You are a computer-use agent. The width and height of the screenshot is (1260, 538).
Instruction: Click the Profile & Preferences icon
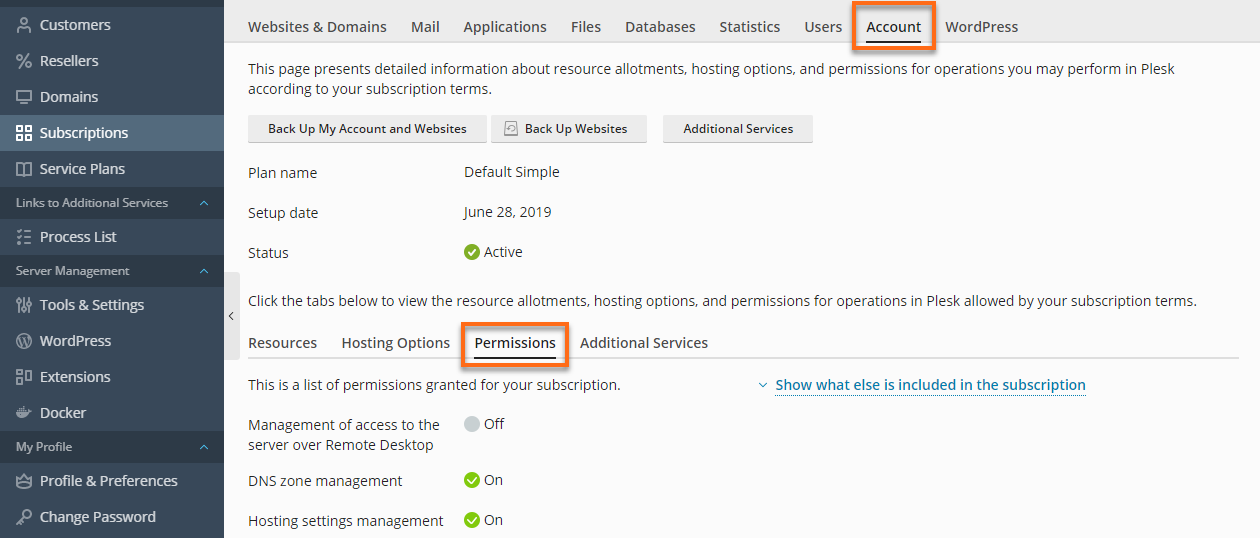click(24, 481)
